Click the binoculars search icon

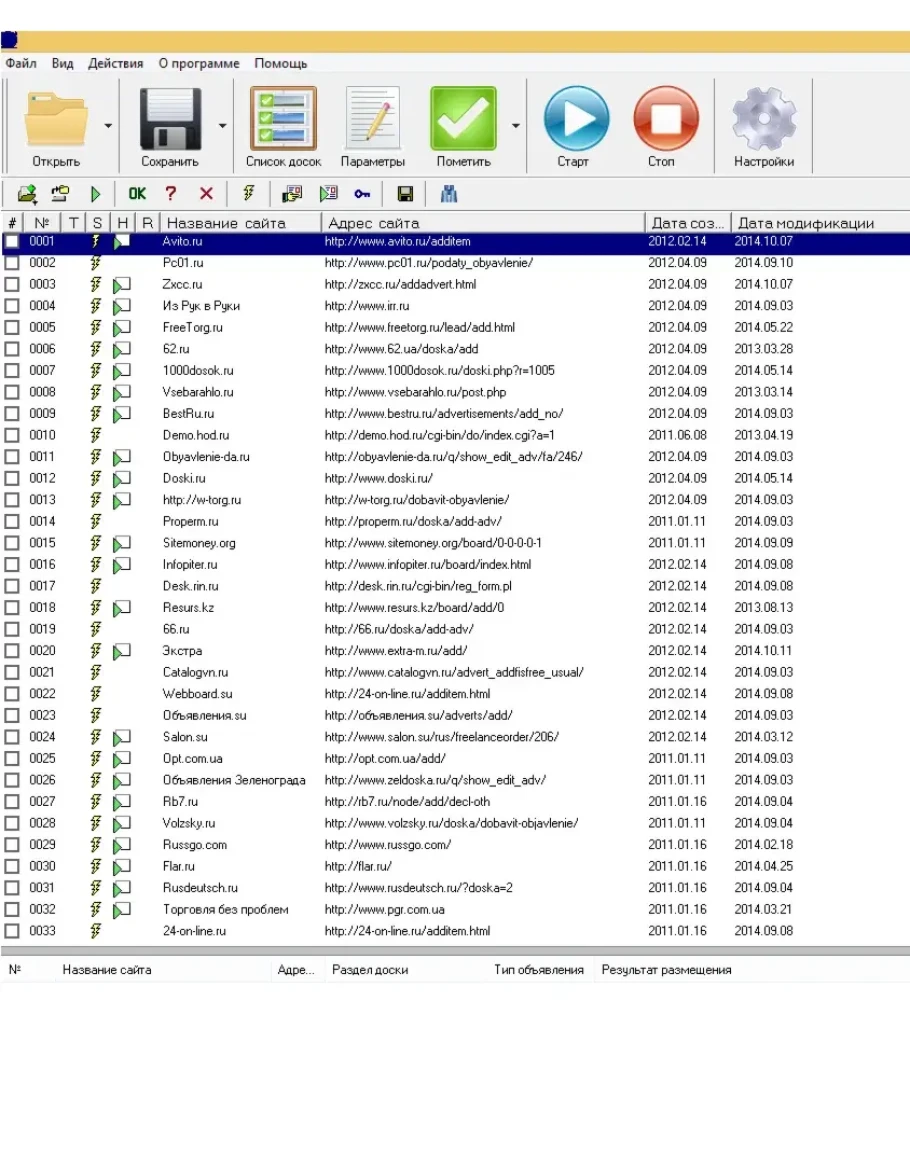pyautogui.click(x=449, y=194)
